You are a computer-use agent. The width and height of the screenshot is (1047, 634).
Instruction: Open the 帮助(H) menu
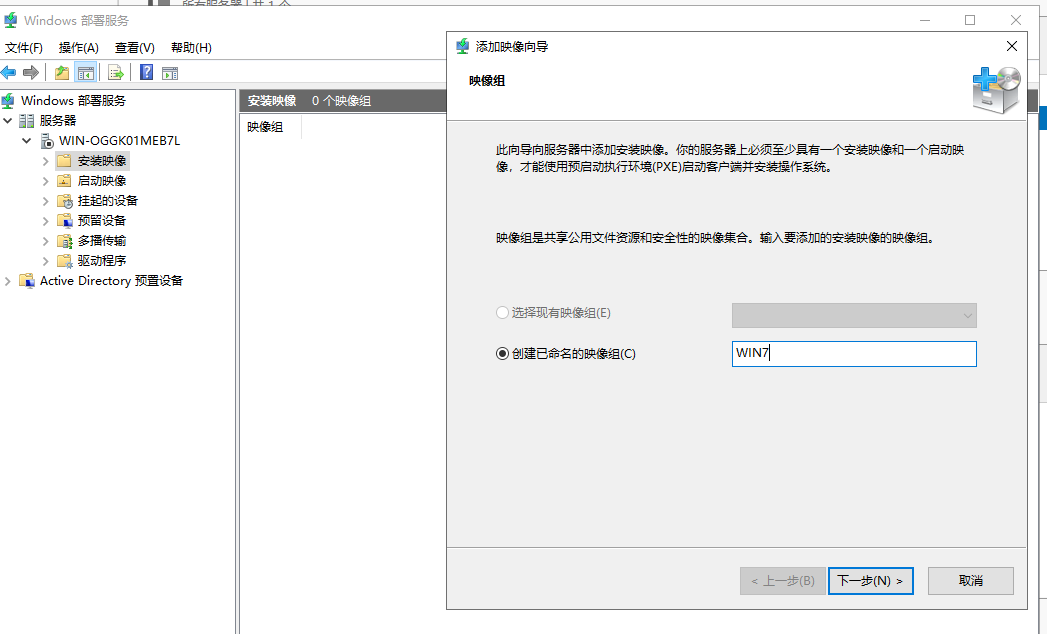[191, 47]
